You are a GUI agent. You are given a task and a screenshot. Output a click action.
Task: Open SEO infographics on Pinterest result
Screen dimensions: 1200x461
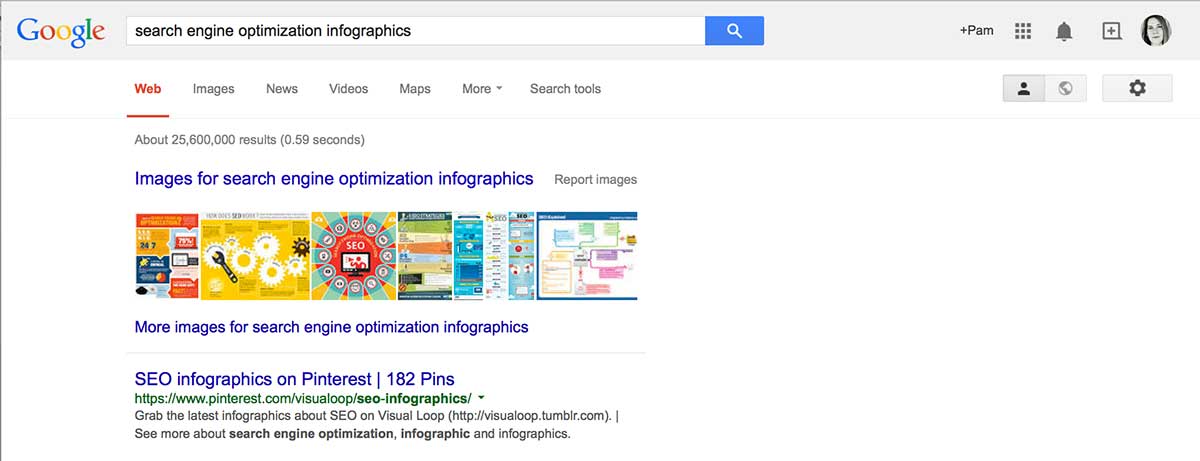pyautogui.click(x=294, y=379)
